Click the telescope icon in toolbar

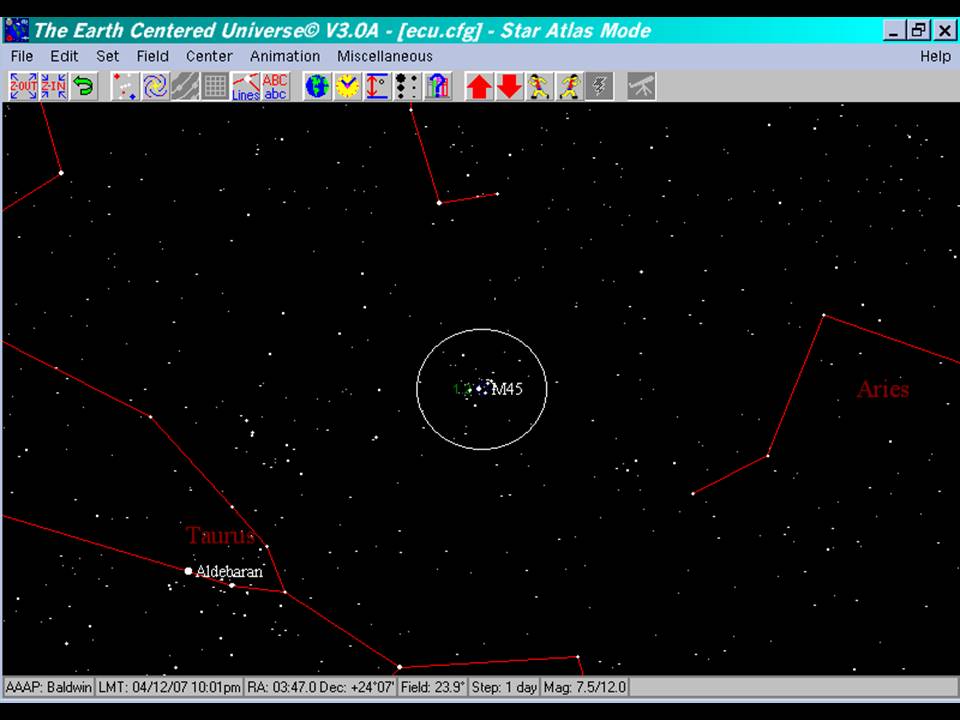point(642,86)
